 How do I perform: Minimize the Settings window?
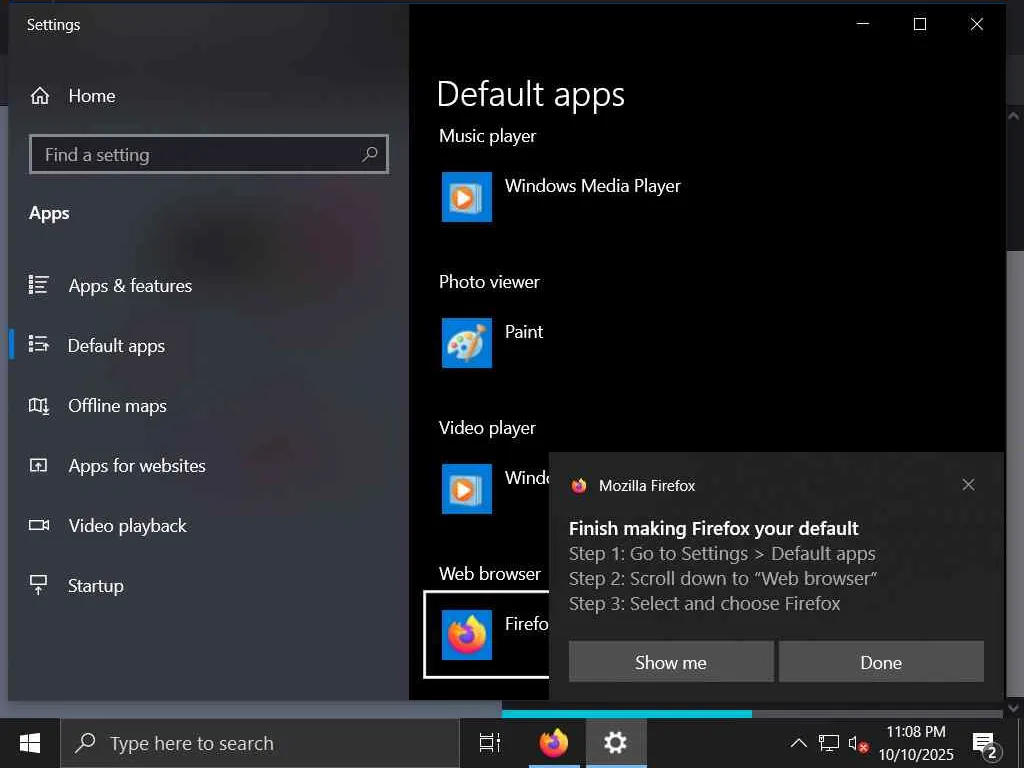(863, 24)
